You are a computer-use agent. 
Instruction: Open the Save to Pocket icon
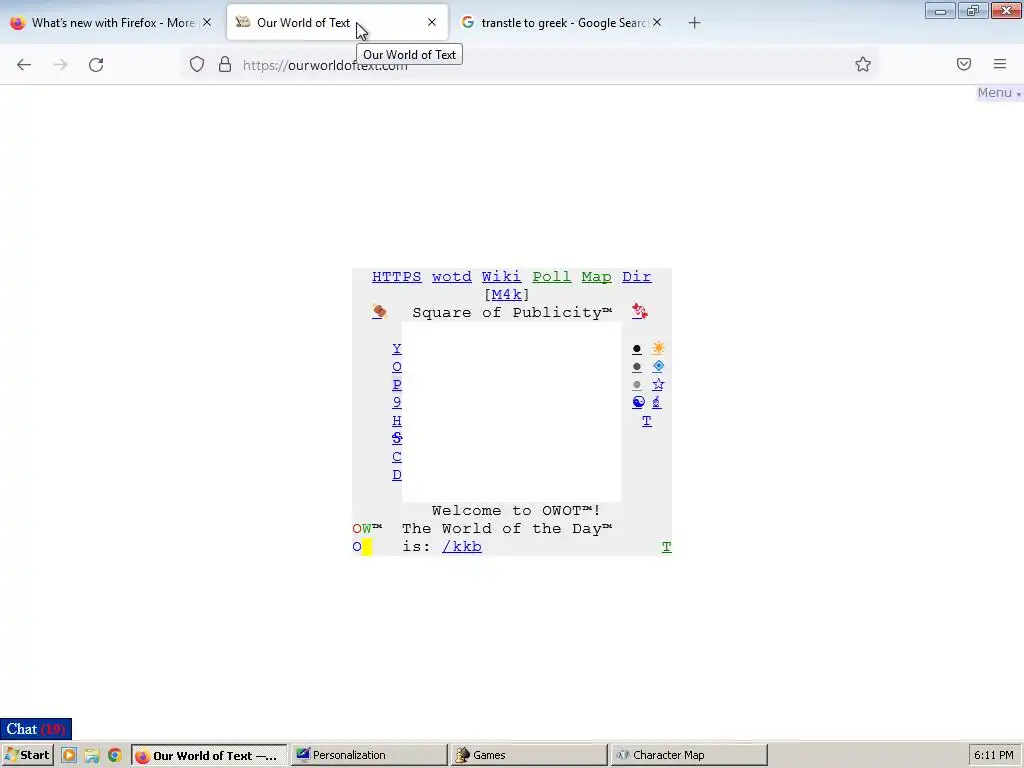point(963,64)
